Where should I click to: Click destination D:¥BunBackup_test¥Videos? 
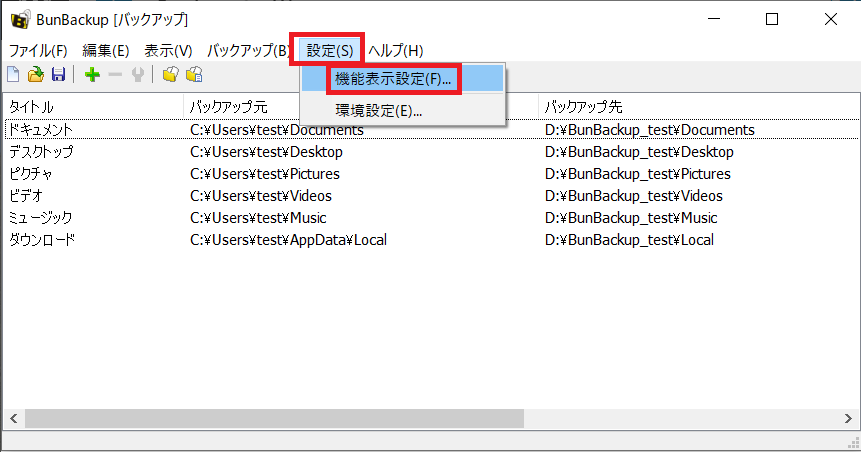click(634, 196)
